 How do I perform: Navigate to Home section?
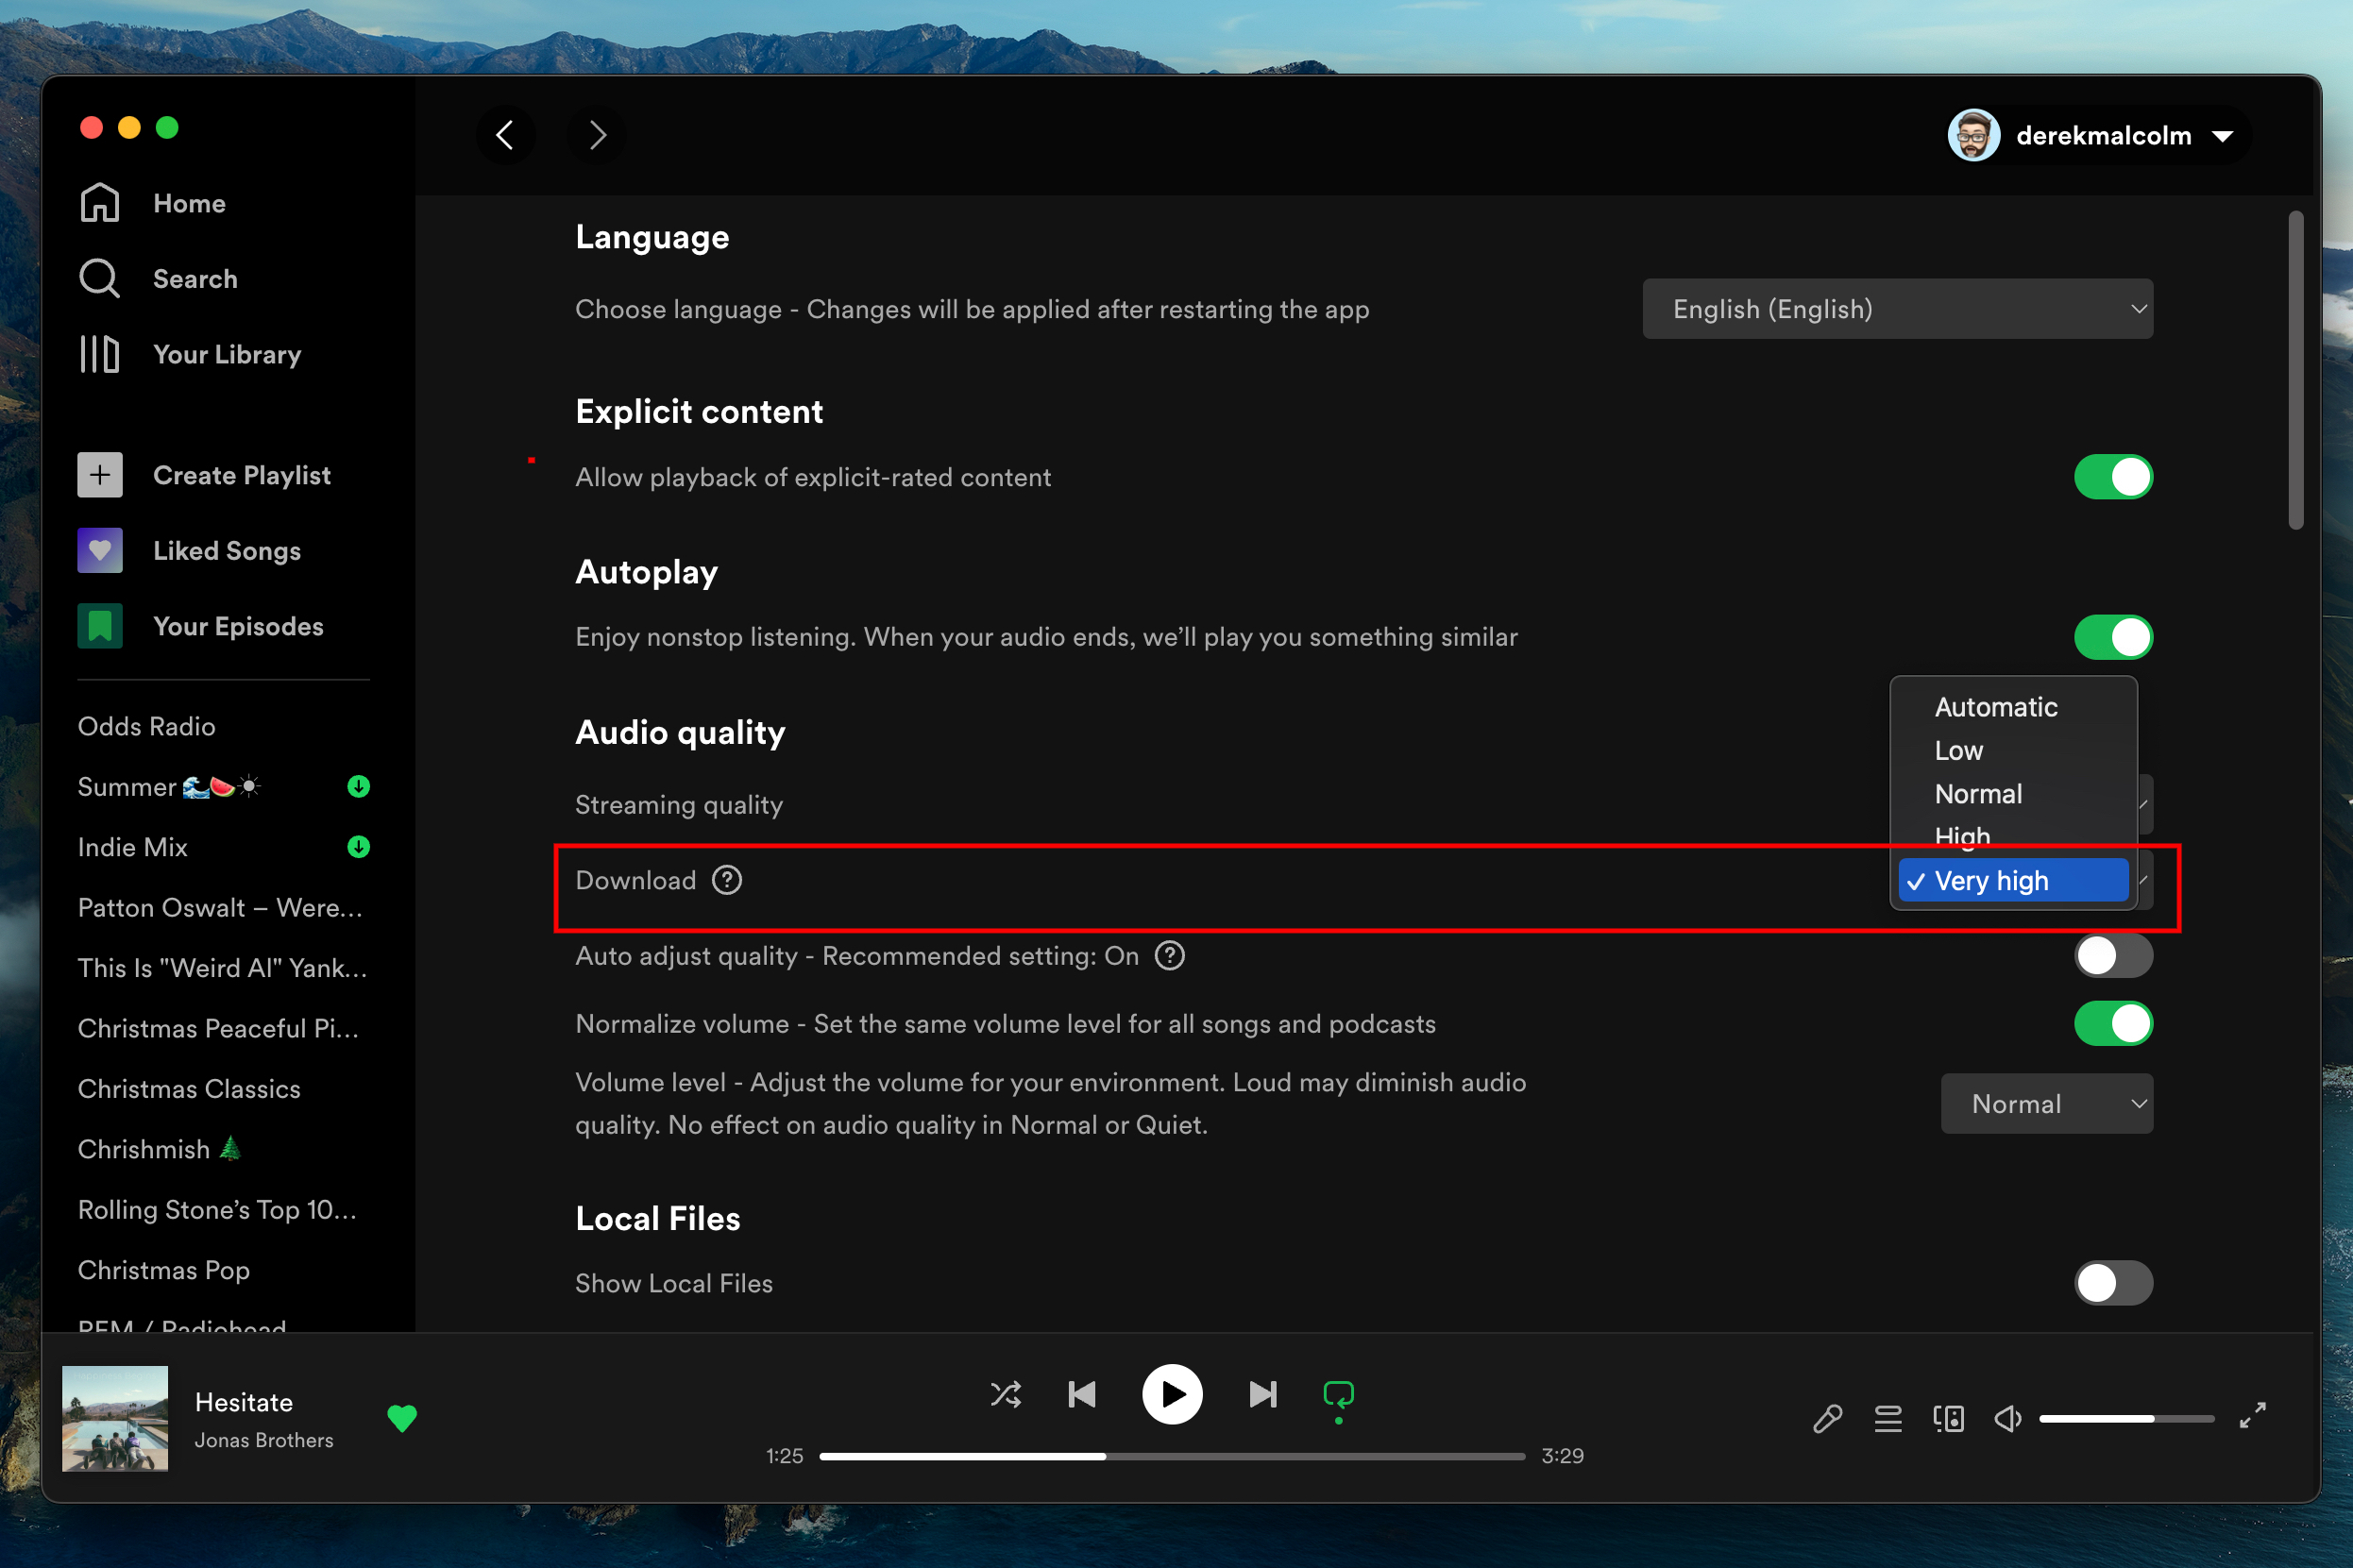point(187,205)
